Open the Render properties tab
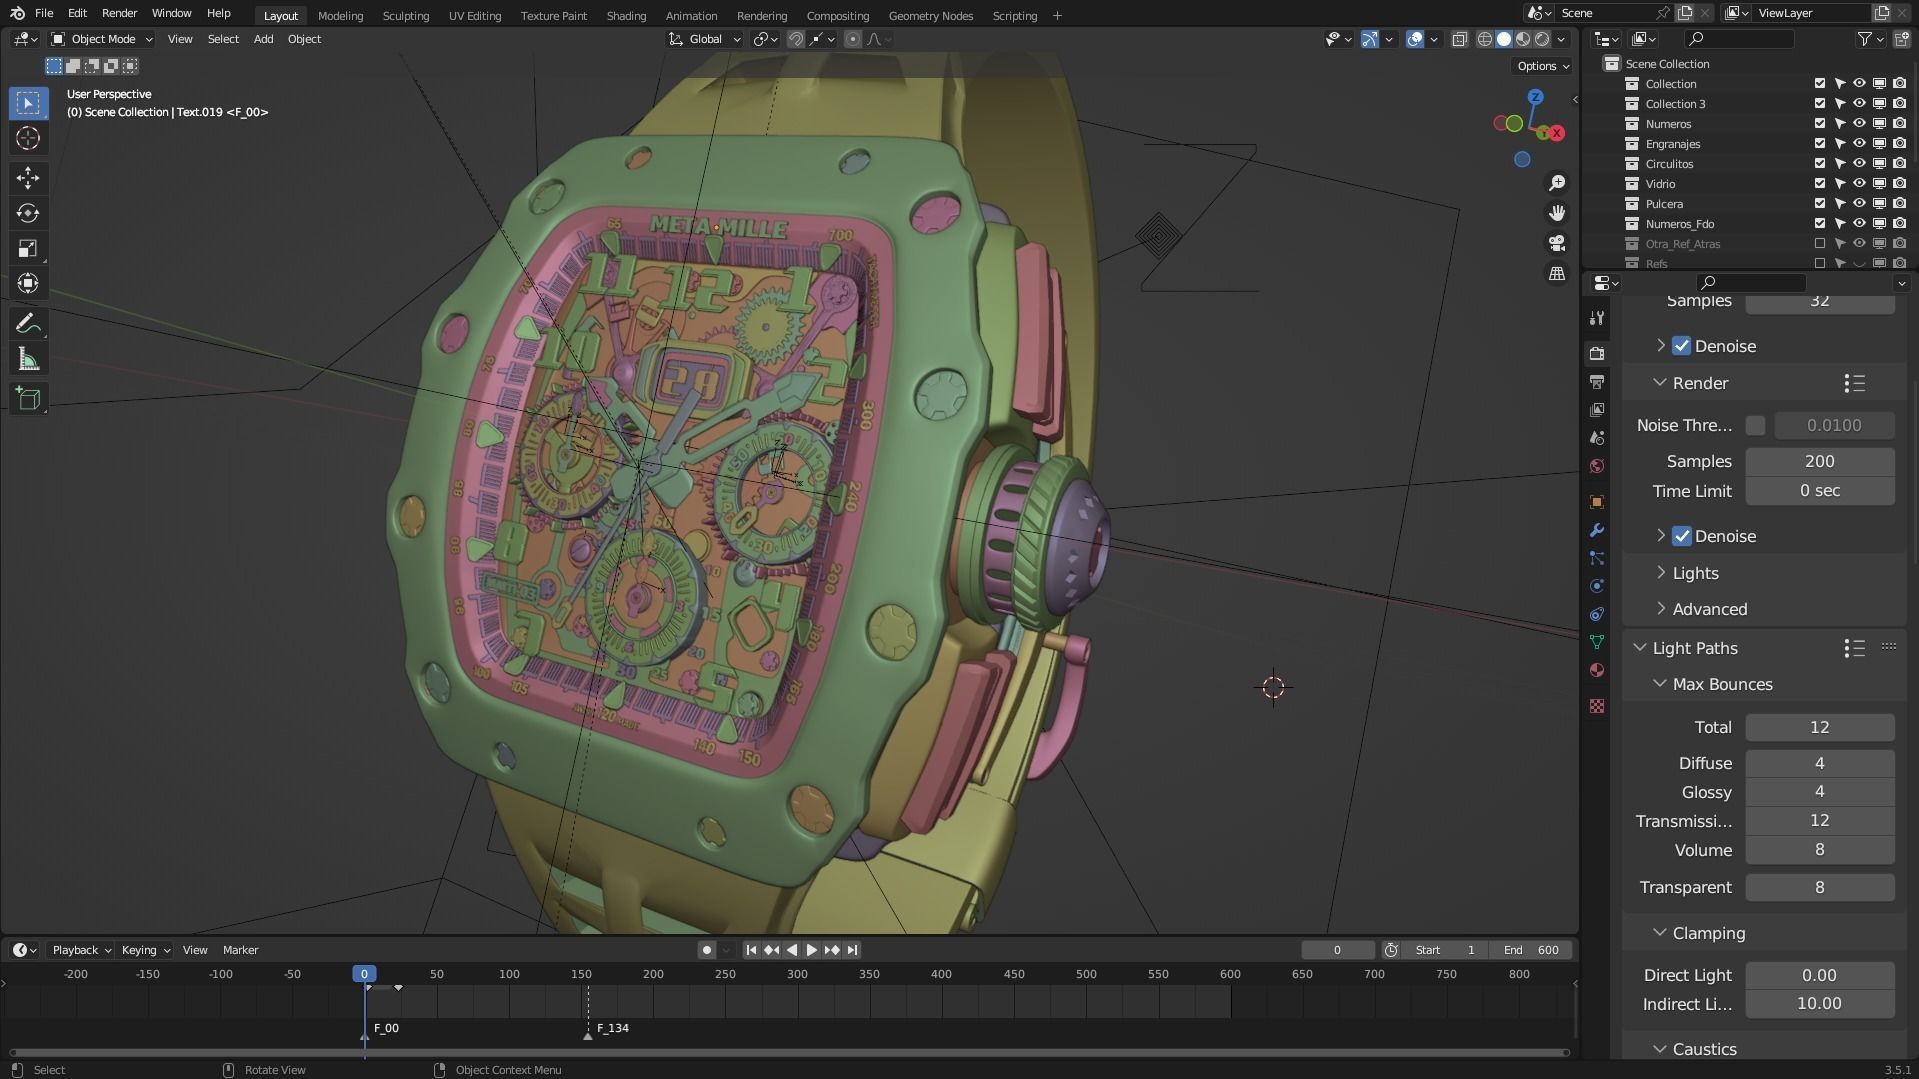 1597,354
